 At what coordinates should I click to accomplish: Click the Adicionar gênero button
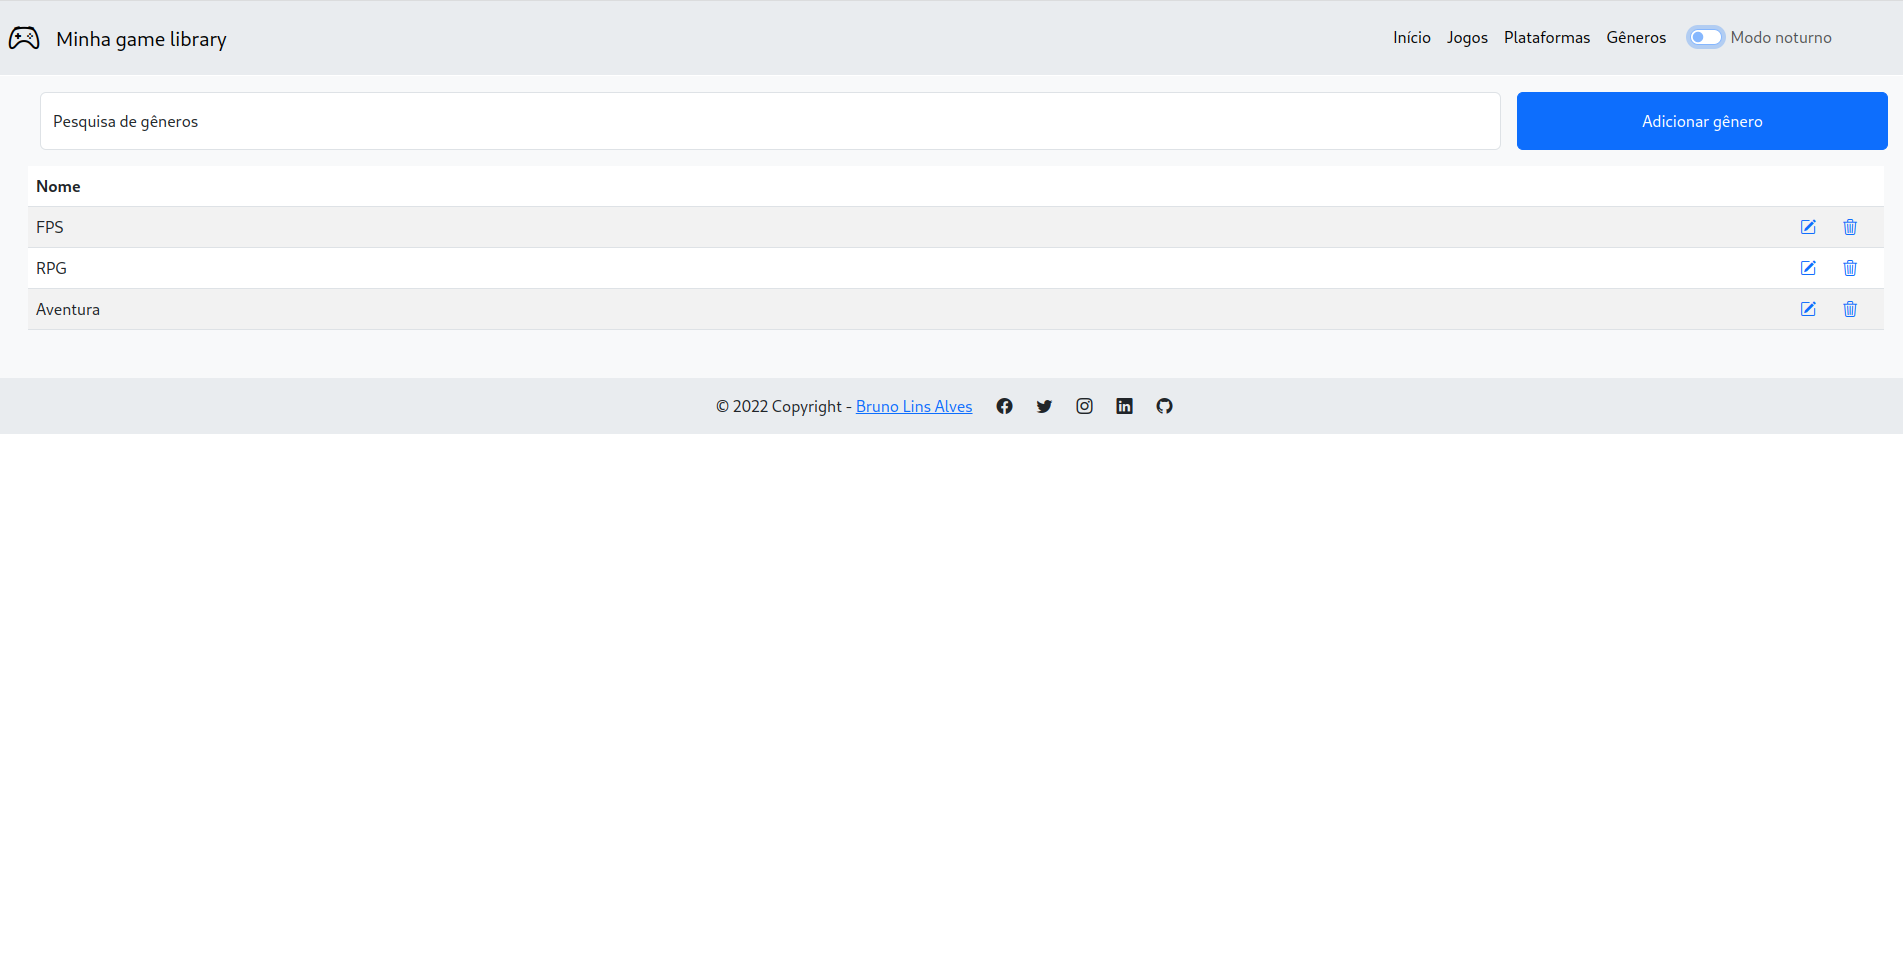(x=1702, y=121)
